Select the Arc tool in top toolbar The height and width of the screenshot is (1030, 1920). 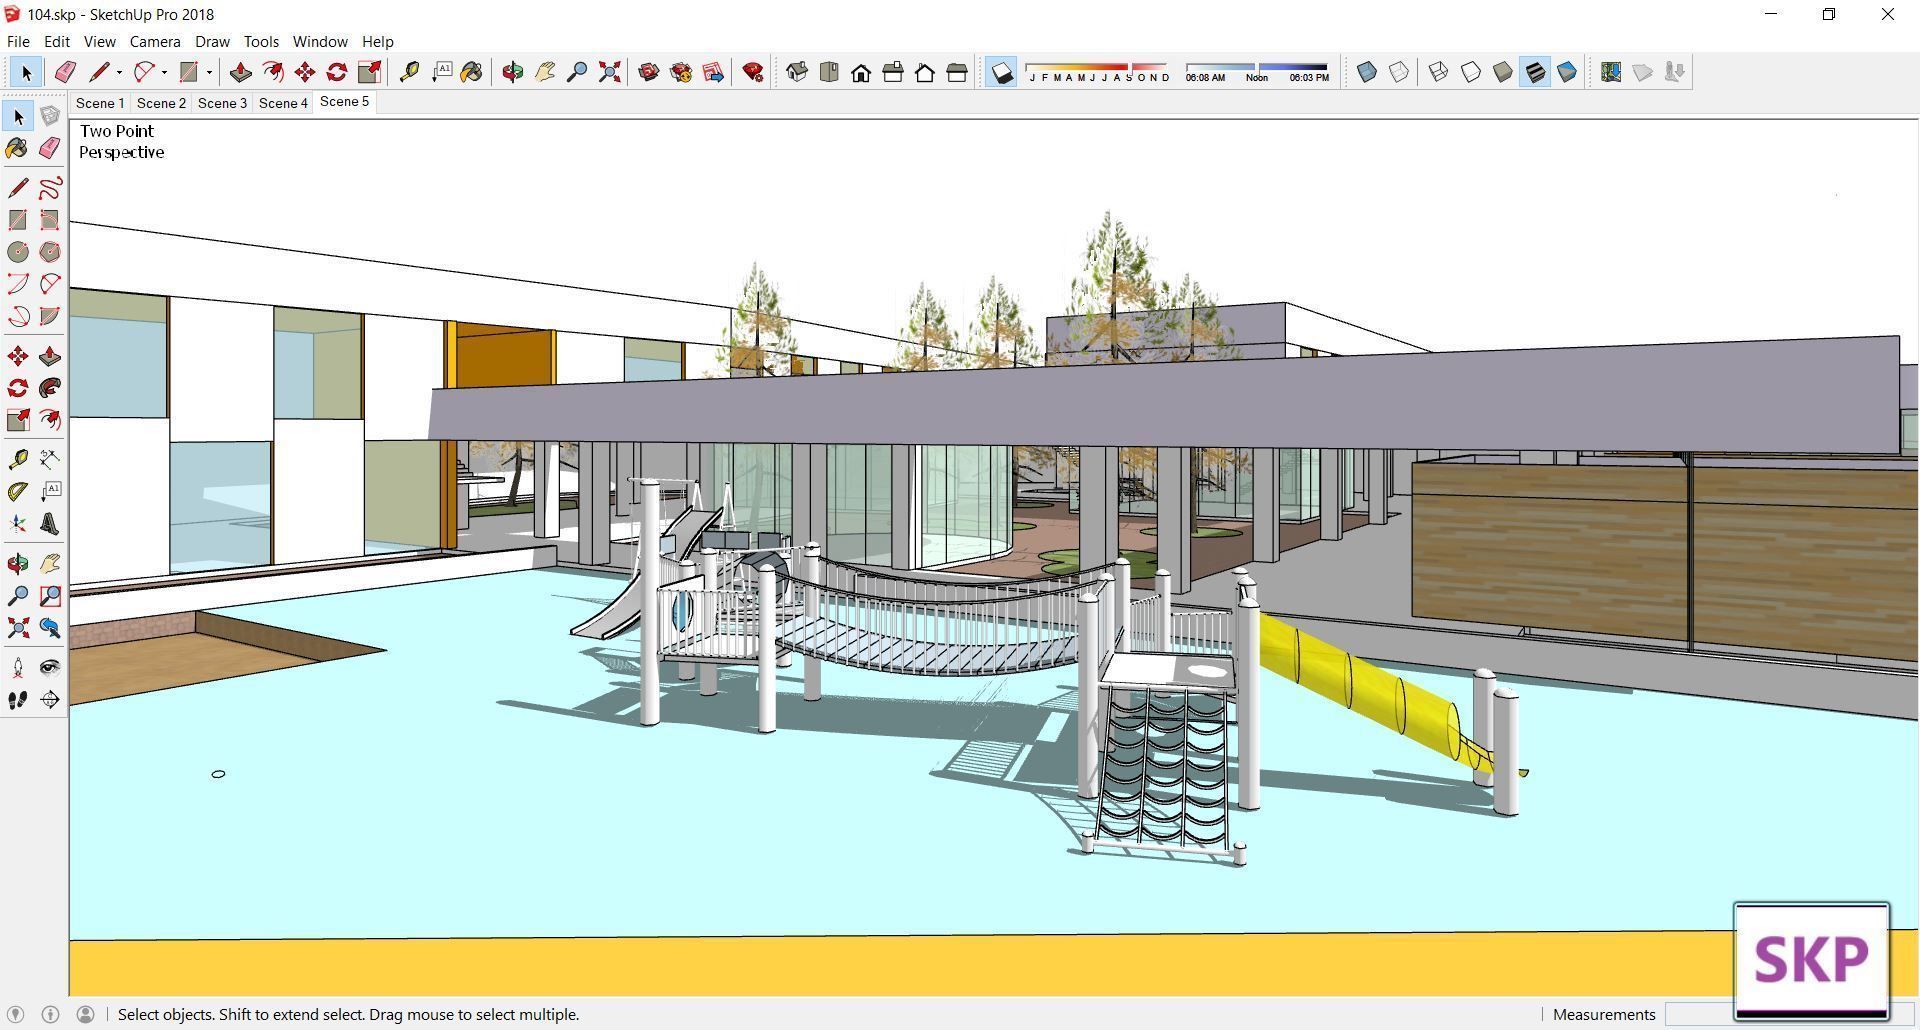click(144, 72)
